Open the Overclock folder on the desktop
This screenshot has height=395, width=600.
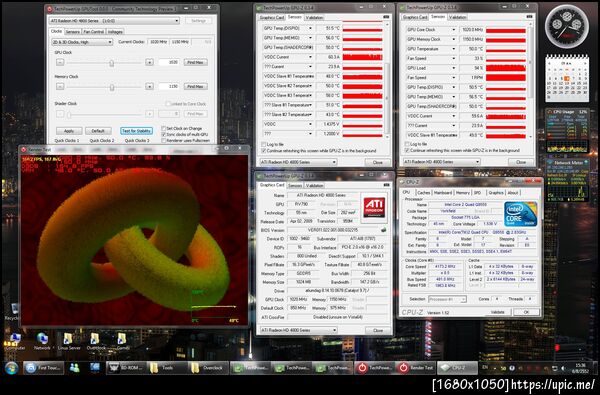[x=96, y=341]
